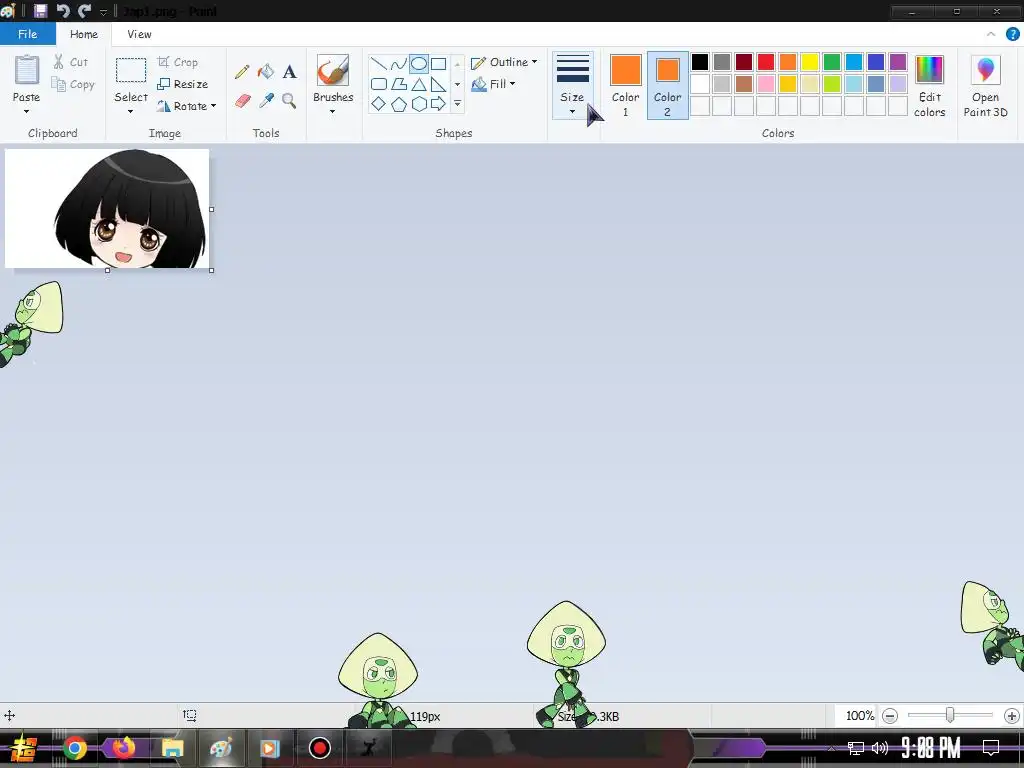Image resolution: width=1024 pixels, height=768 pixels.
Task: Choose the Right arrow shape
Action: point(438,104)
